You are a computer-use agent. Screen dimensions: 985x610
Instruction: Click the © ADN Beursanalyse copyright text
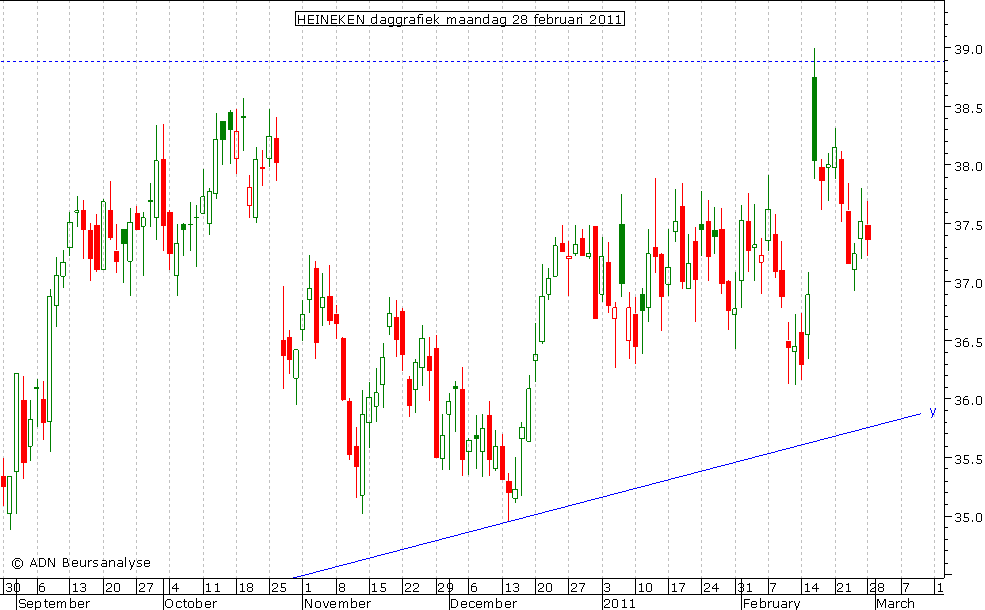[x=81, y=562]
